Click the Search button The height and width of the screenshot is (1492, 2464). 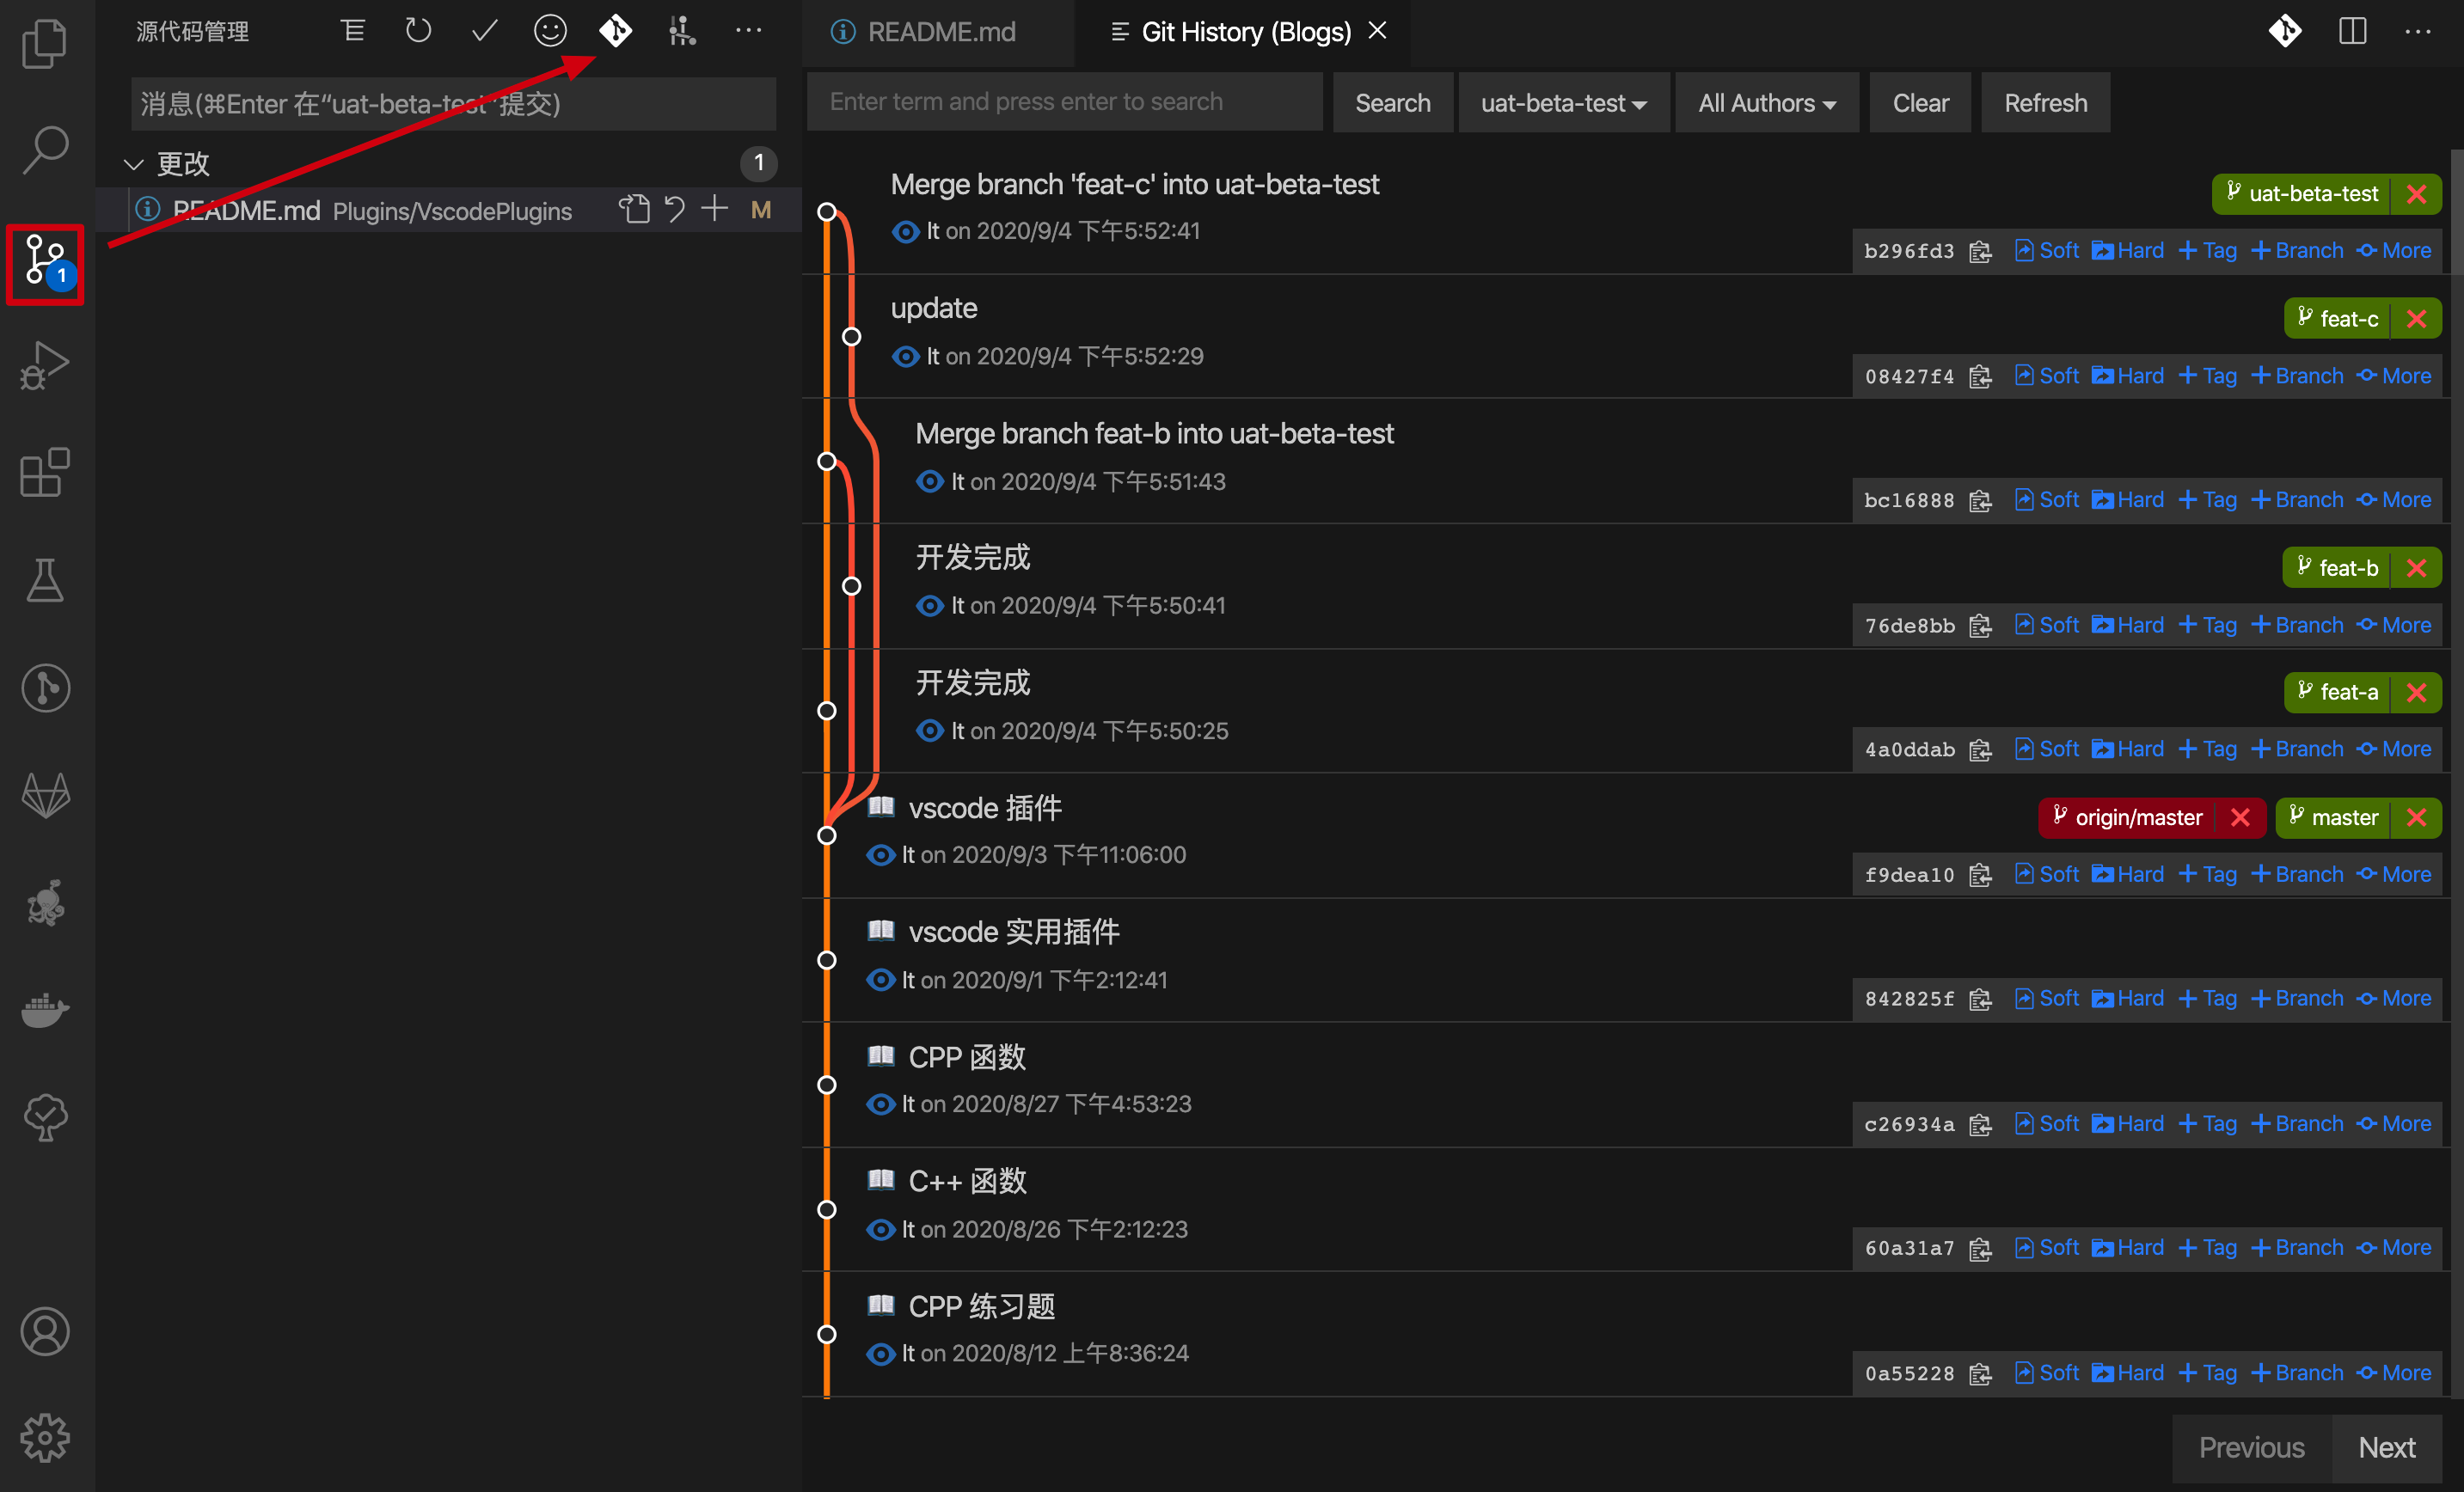coord(1392,102)
